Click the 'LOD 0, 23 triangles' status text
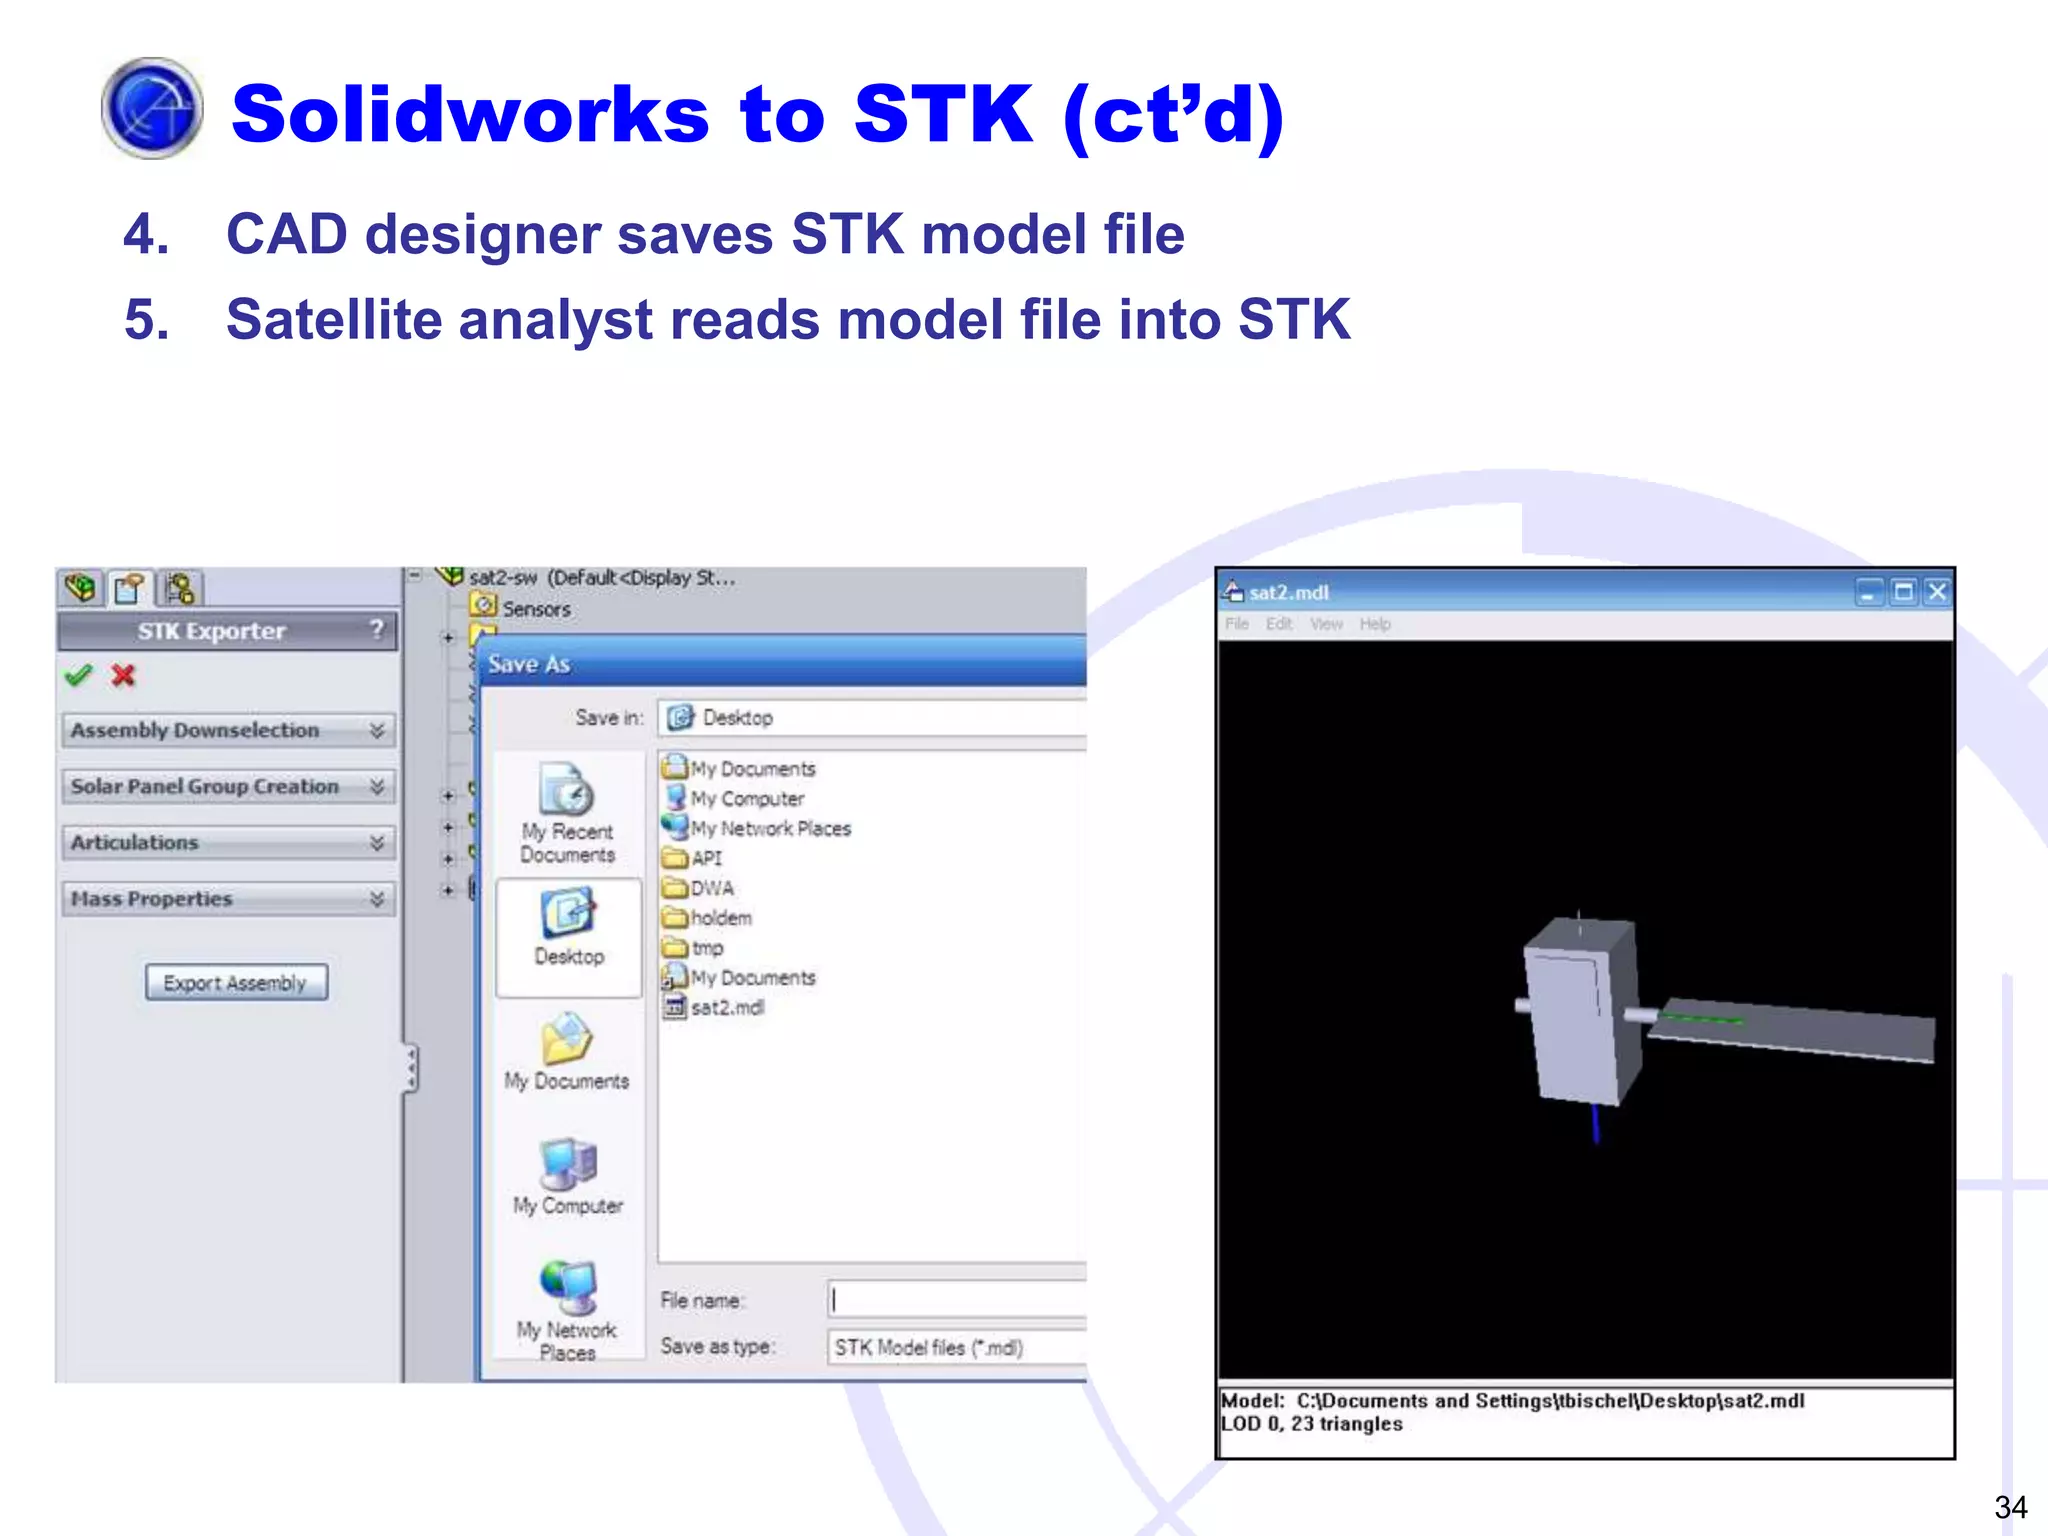2048x1536 pixels. click(x=1312, y=1424)
